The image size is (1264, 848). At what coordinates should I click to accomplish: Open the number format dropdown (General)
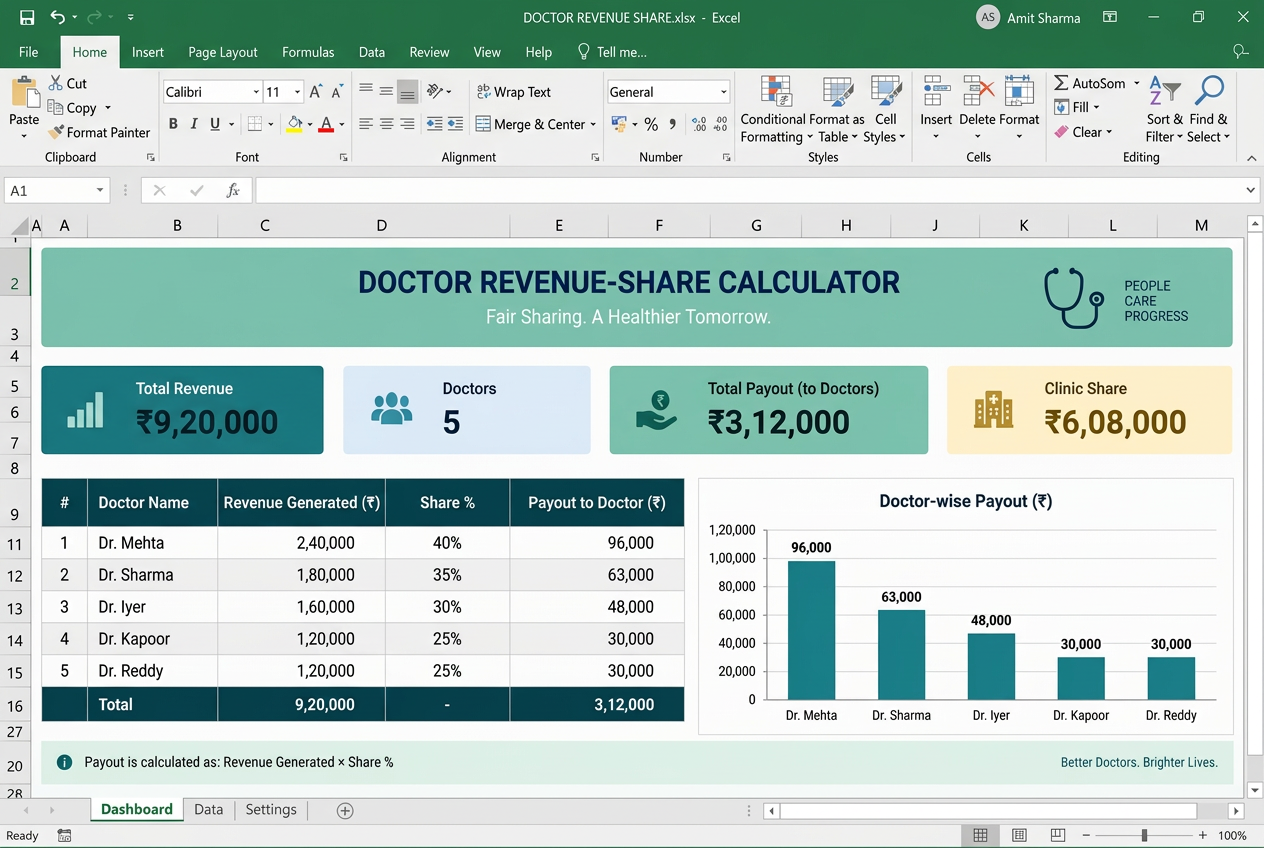[723, 92]
